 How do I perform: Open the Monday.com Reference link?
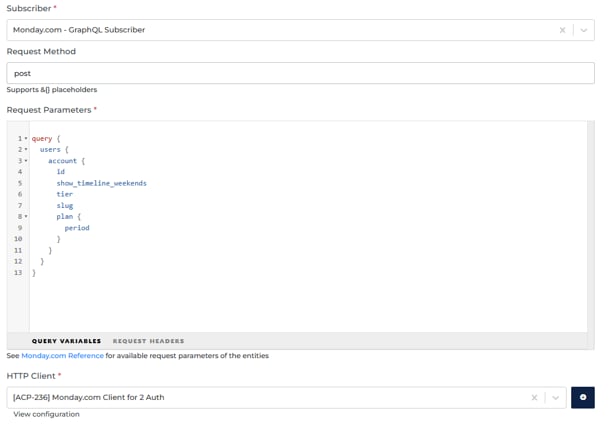click(x=62, y=355)
